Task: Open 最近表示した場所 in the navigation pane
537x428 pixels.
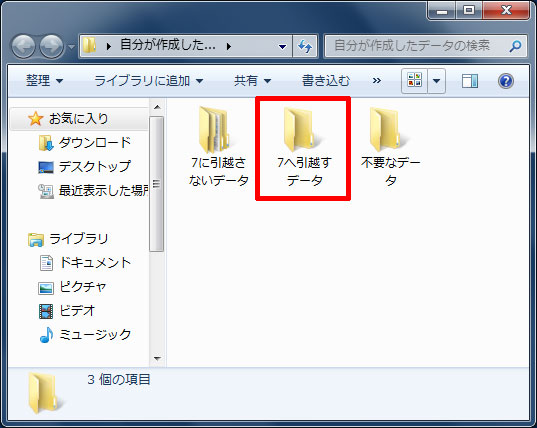Action: [103, 191]
